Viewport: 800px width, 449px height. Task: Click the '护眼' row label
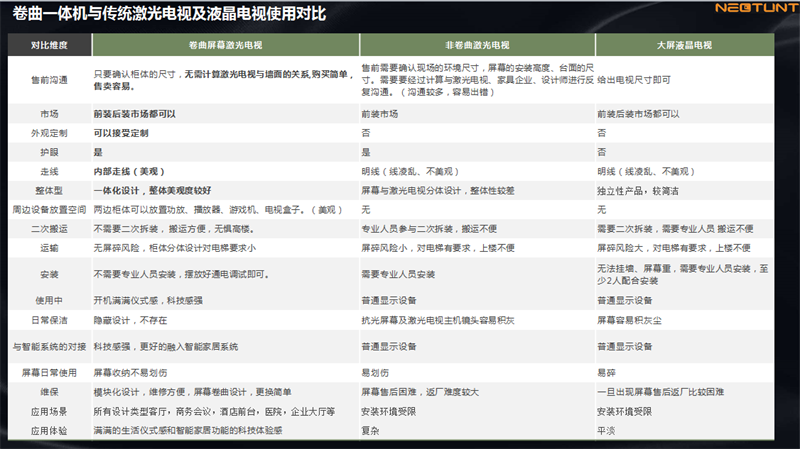(x=49, y=152)
